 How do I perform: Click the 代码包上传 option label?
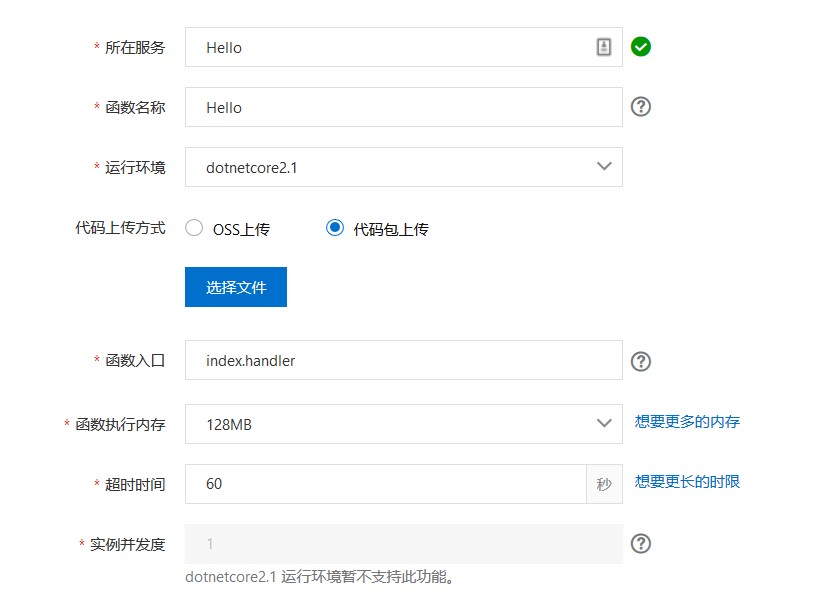pyautogui.click(x=391, y=229)
